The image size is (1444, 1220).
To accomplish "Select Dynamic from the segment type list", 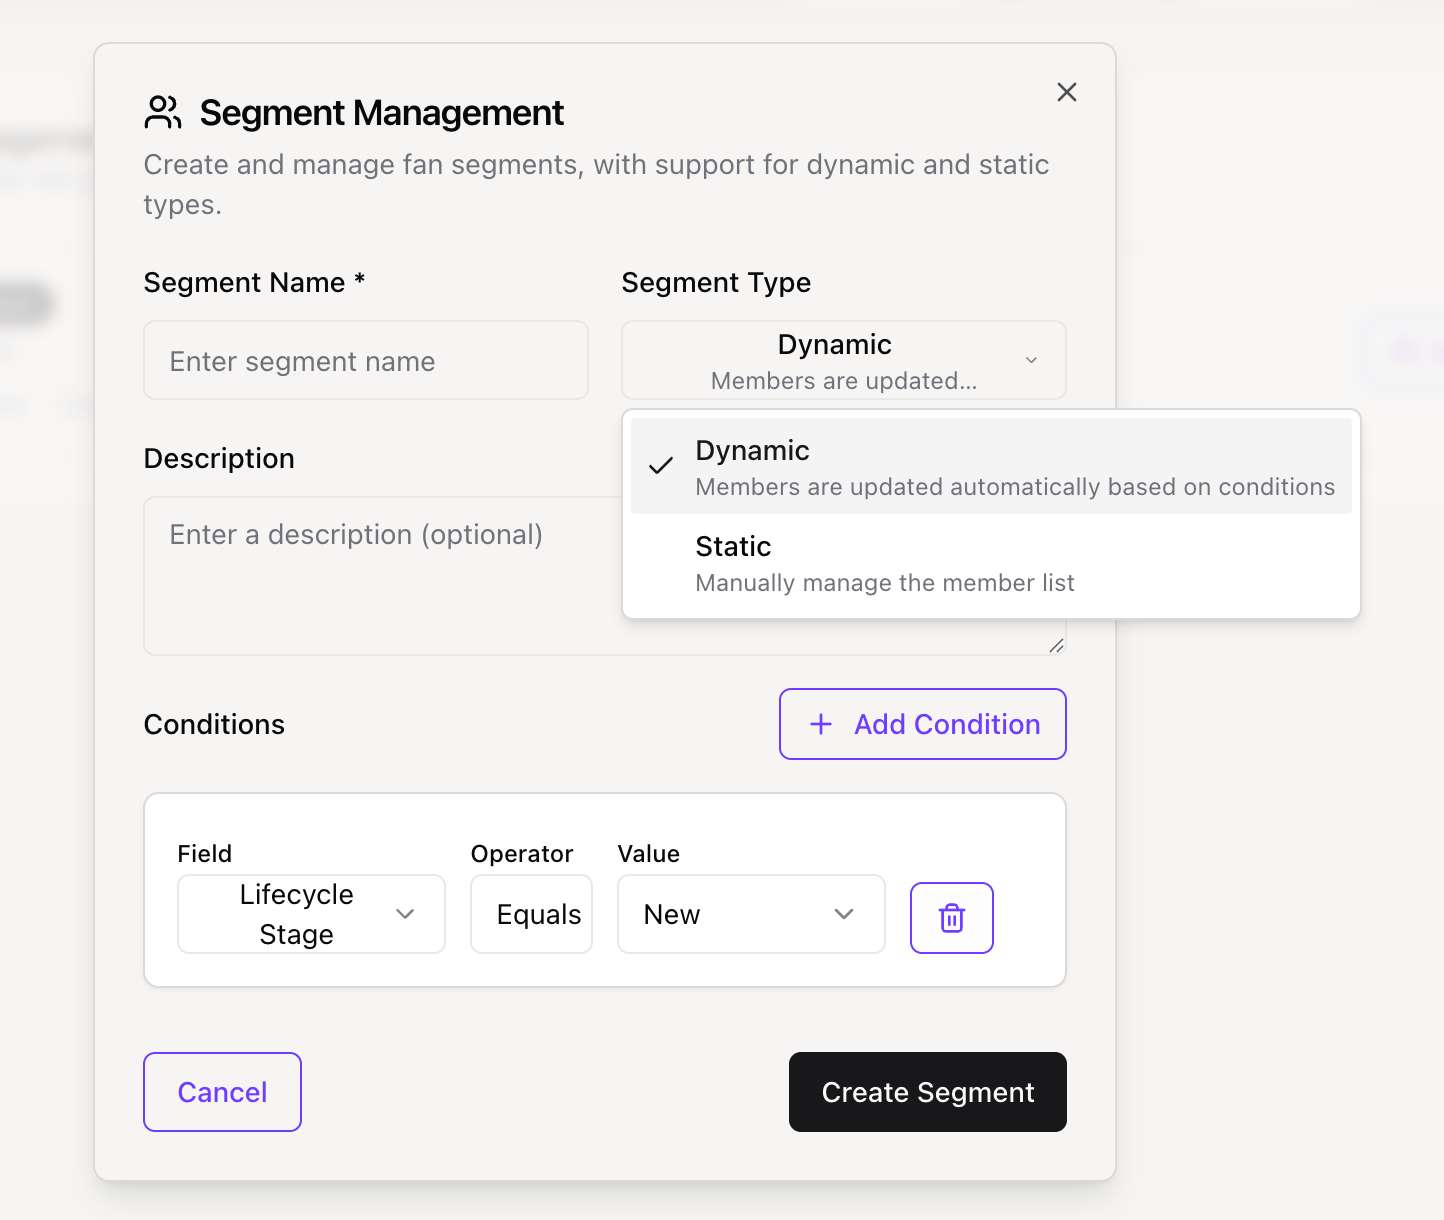I will [990, 467].
